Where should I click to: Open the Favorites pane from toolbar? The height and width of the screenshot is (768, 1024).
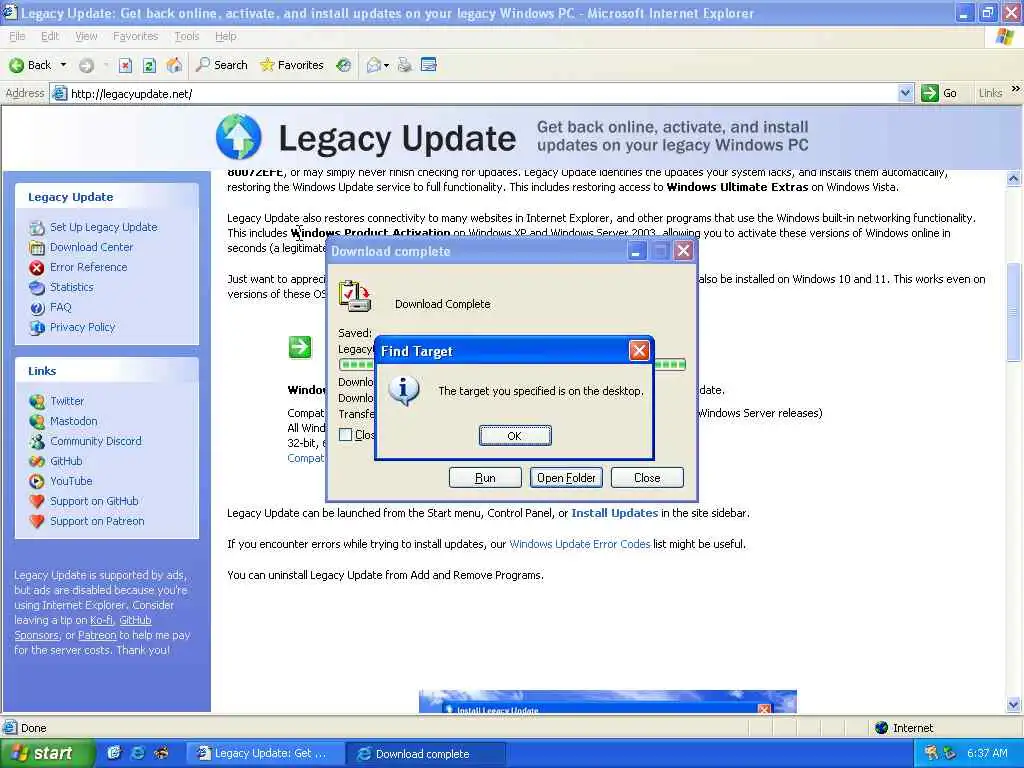292,65
